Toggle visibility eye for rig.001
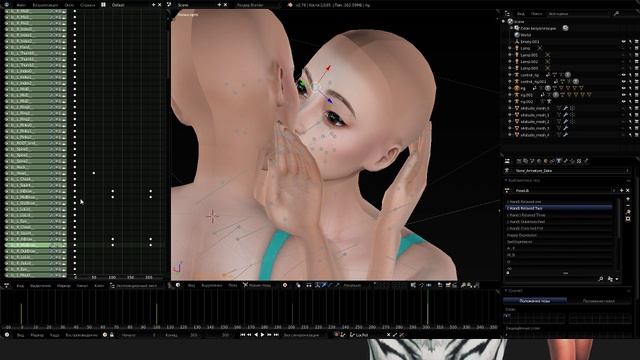The height and width of the screenshot is (360, 640). coord(624,95)
